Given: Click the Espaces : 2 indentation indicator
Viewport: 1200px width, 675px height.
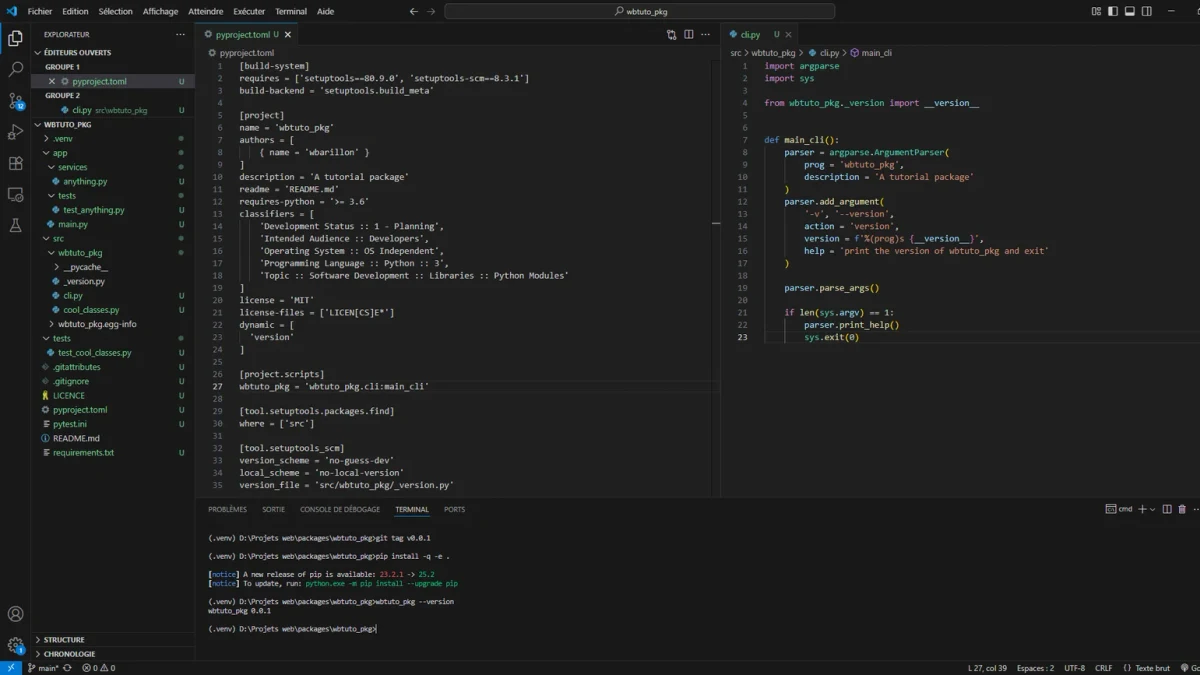Looking at the screenshot, I should [x=1035, y=667].
